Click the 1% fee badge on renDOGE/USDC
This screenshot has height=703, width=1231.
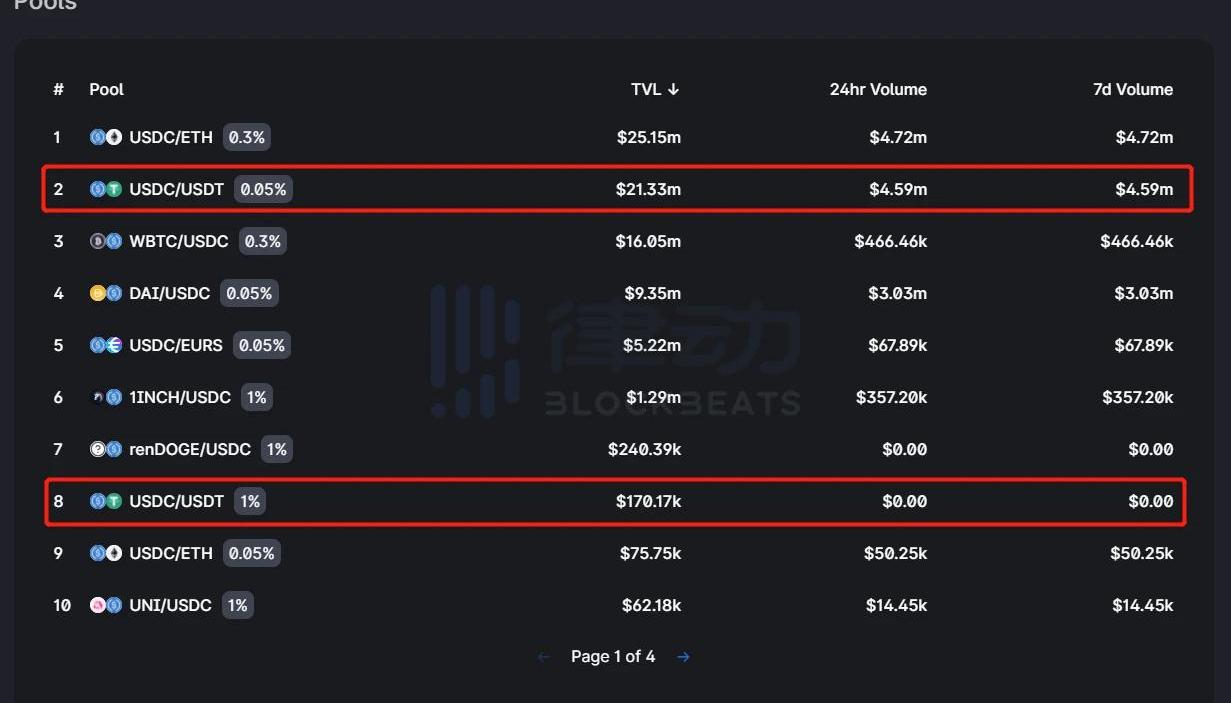click(276, 449)
